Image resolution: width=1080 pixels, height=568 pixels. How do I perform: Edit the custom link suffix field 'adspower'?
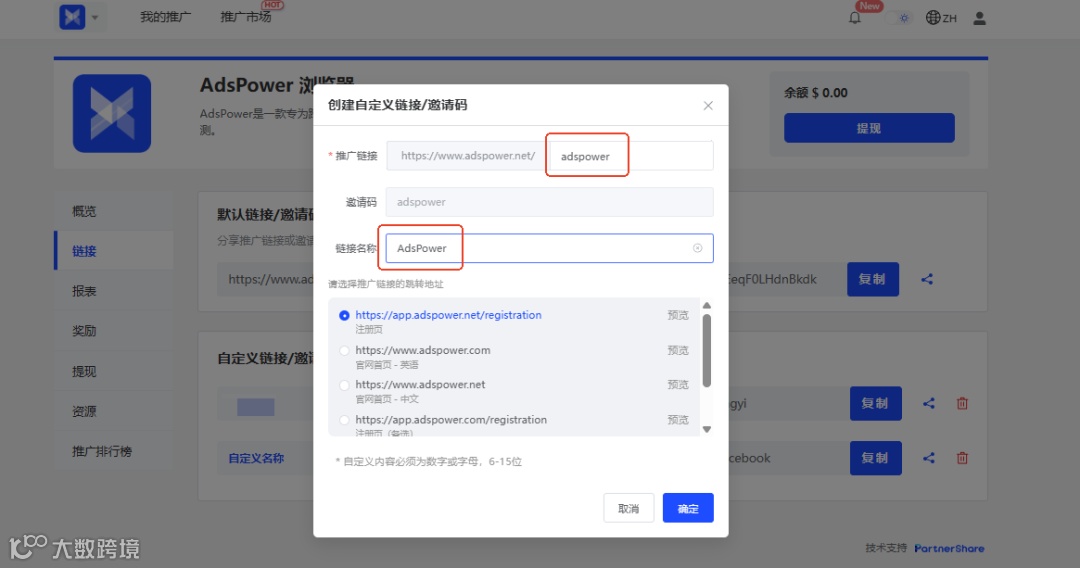click(631, 156)
